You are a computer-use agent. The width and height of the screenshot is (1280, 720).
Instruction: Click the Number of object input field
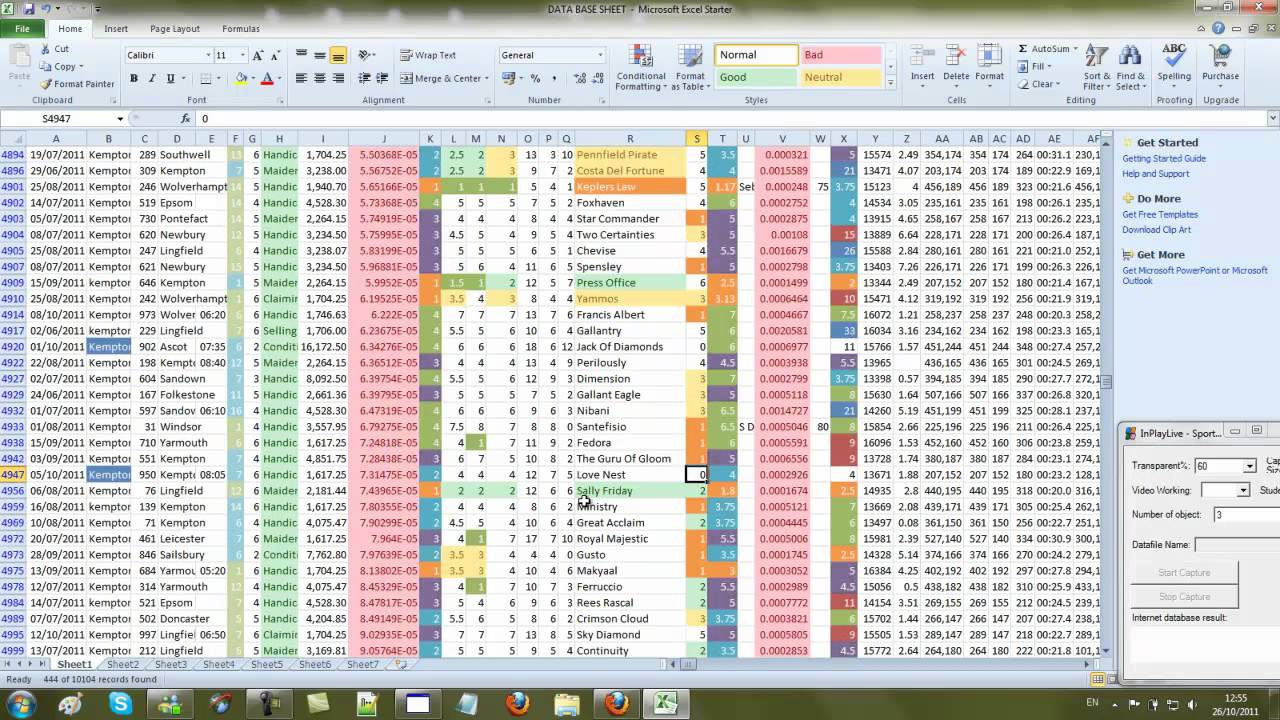pos(1246,515)
